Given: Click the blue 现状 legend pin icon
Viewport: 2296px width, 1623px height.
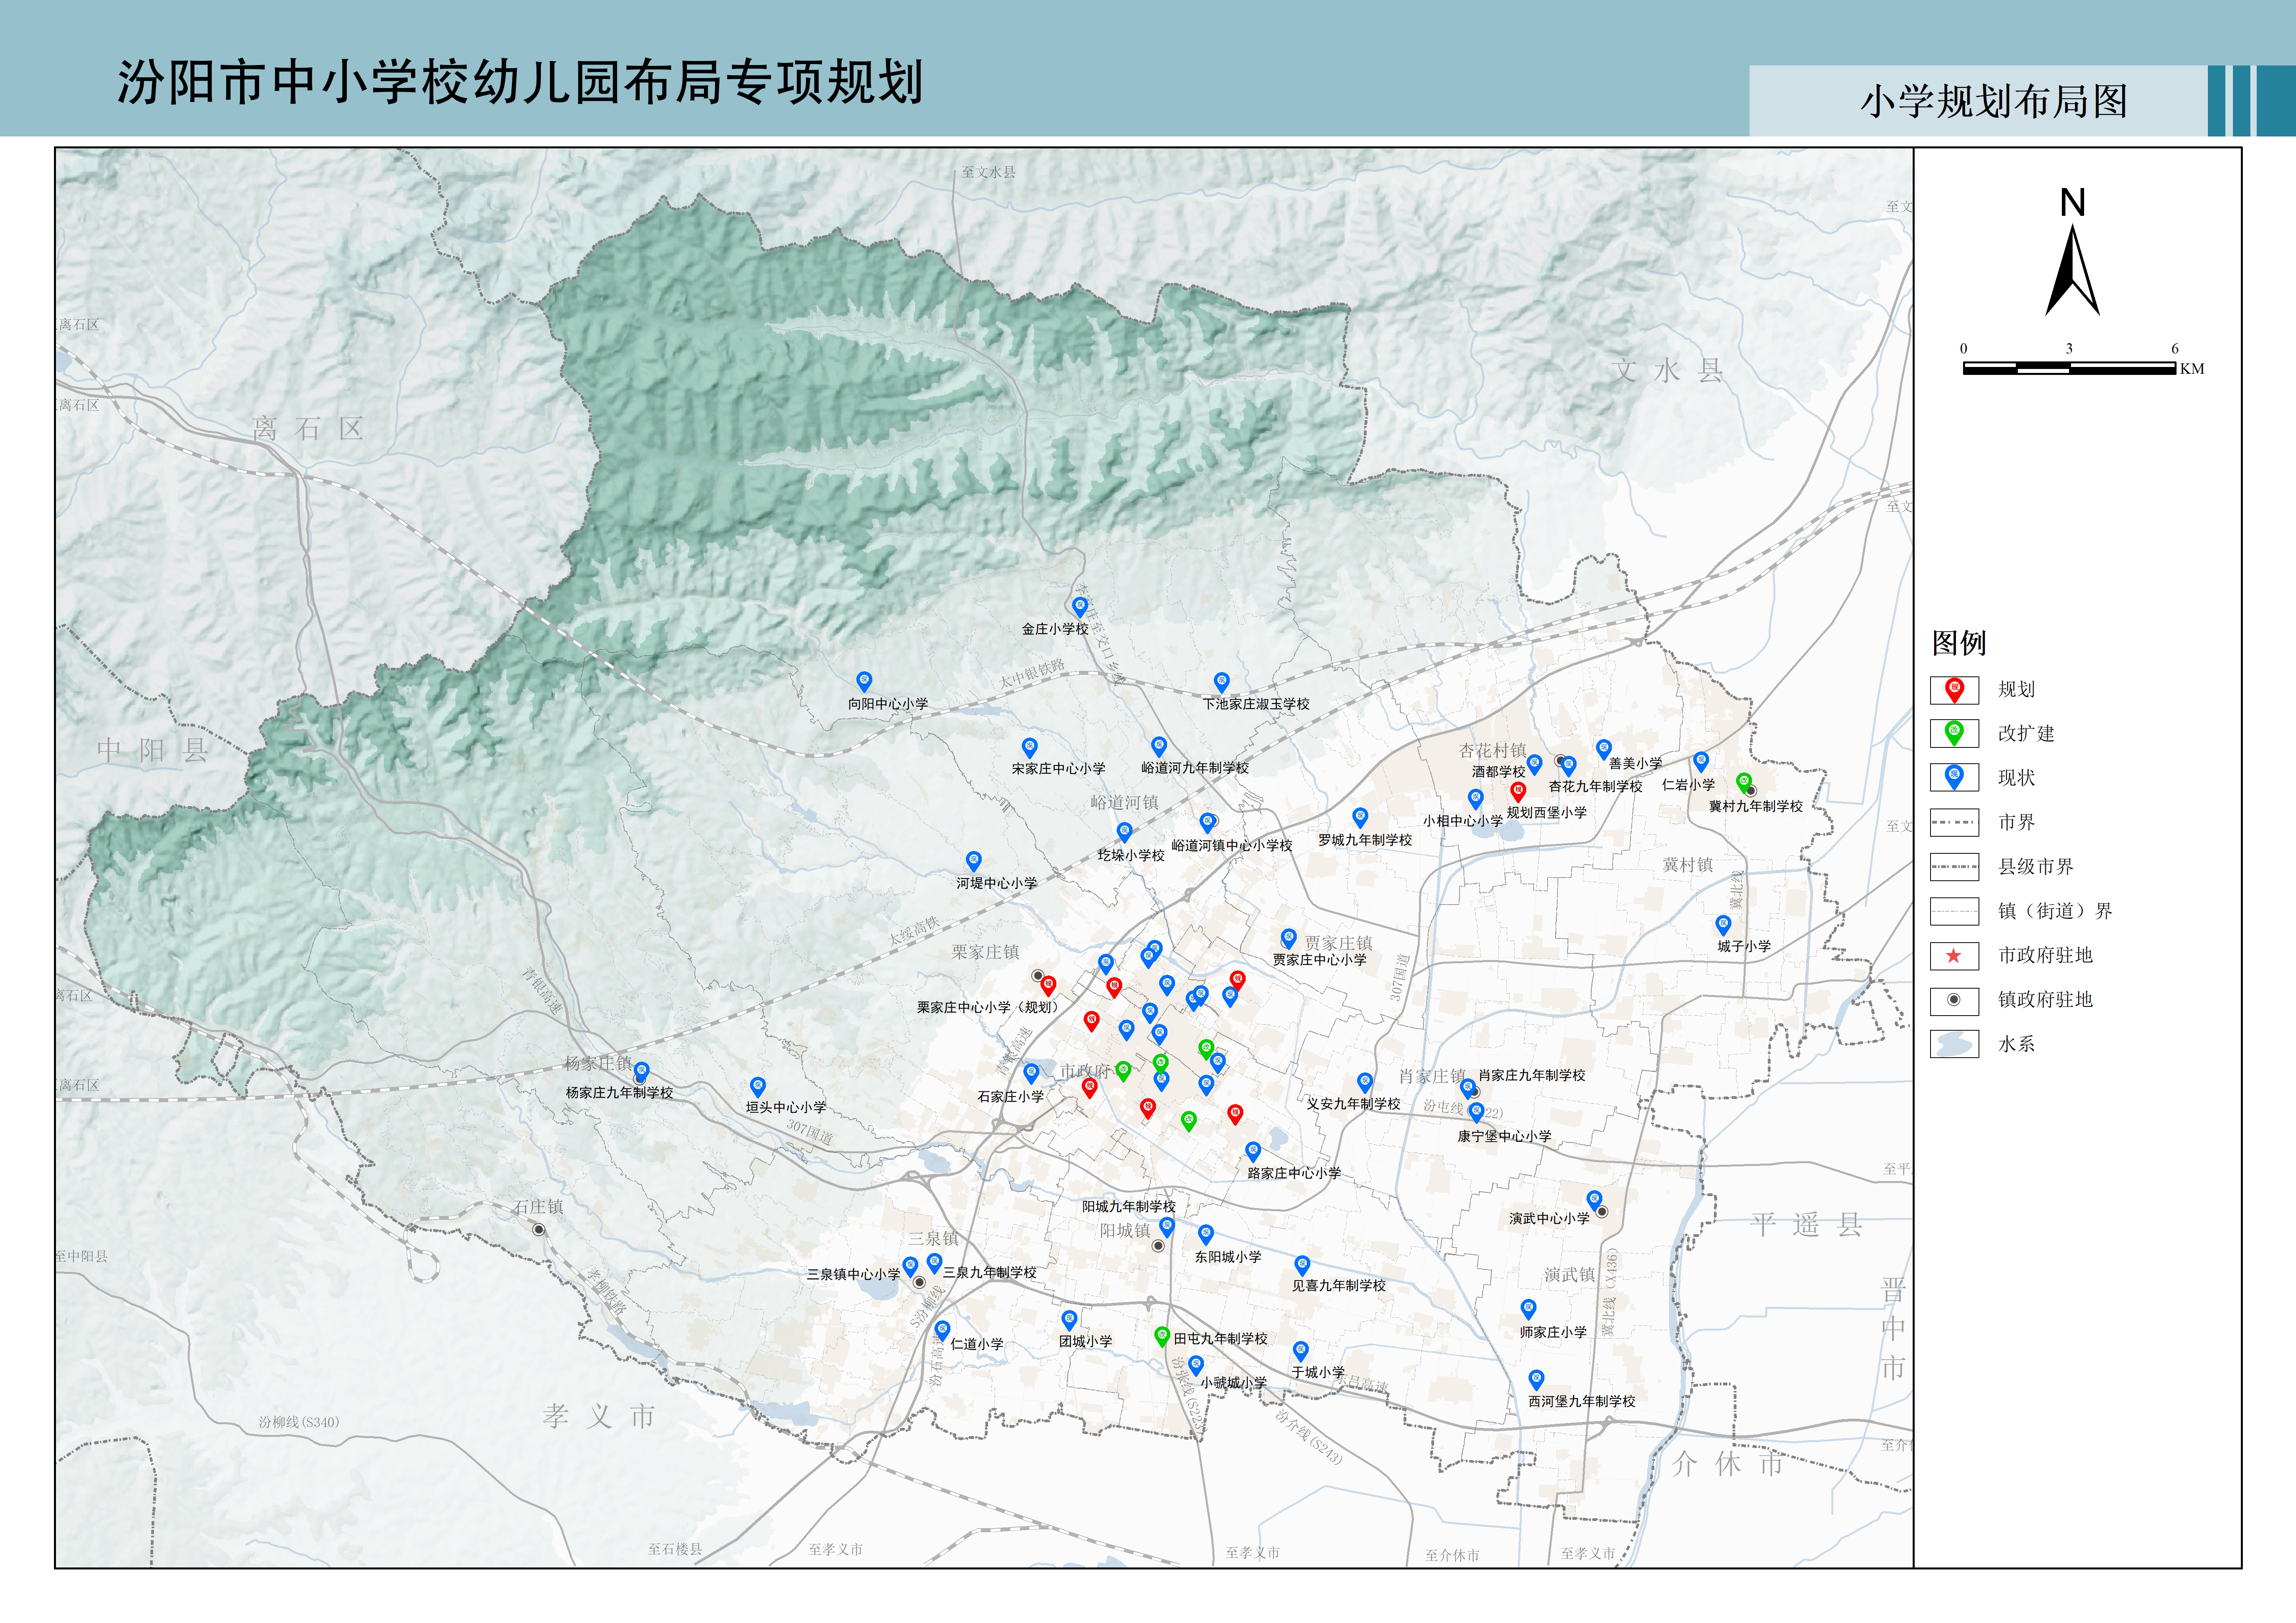Looking at the screenshot, I should coord(1953,778).
